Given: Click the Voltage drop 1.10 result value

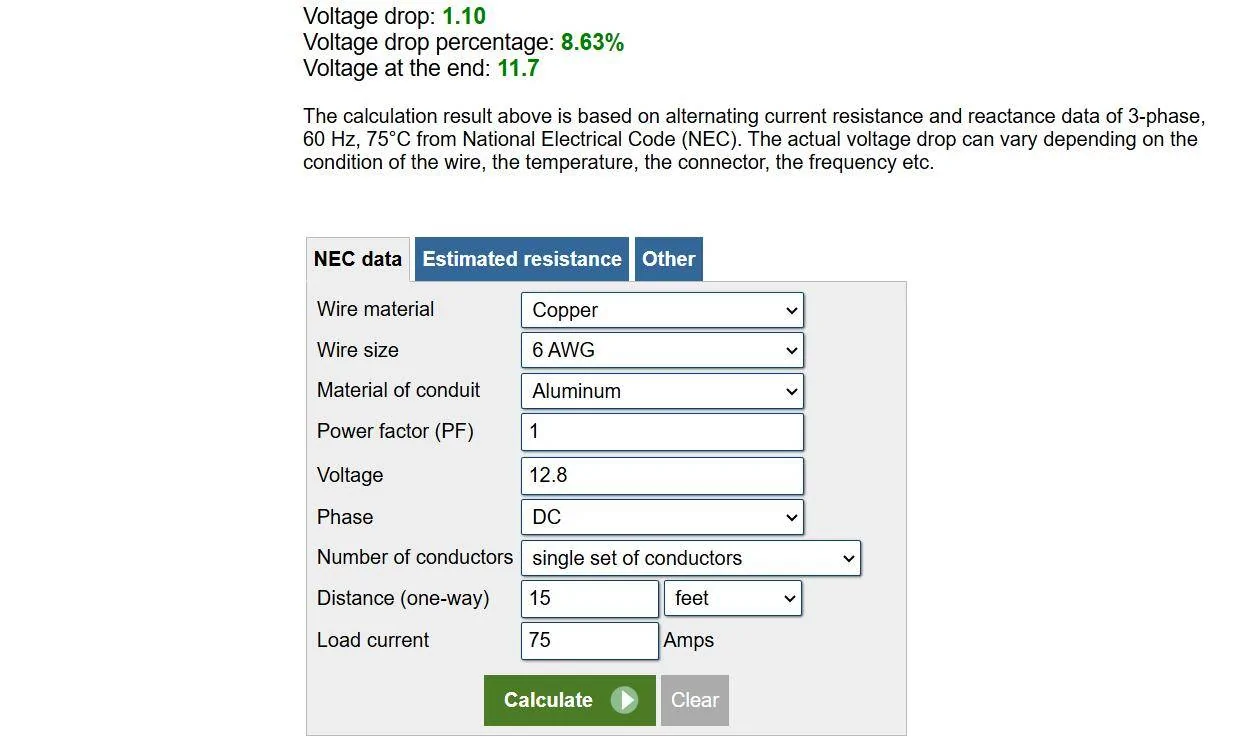Looking at the screenshot, I should (464, 16).
